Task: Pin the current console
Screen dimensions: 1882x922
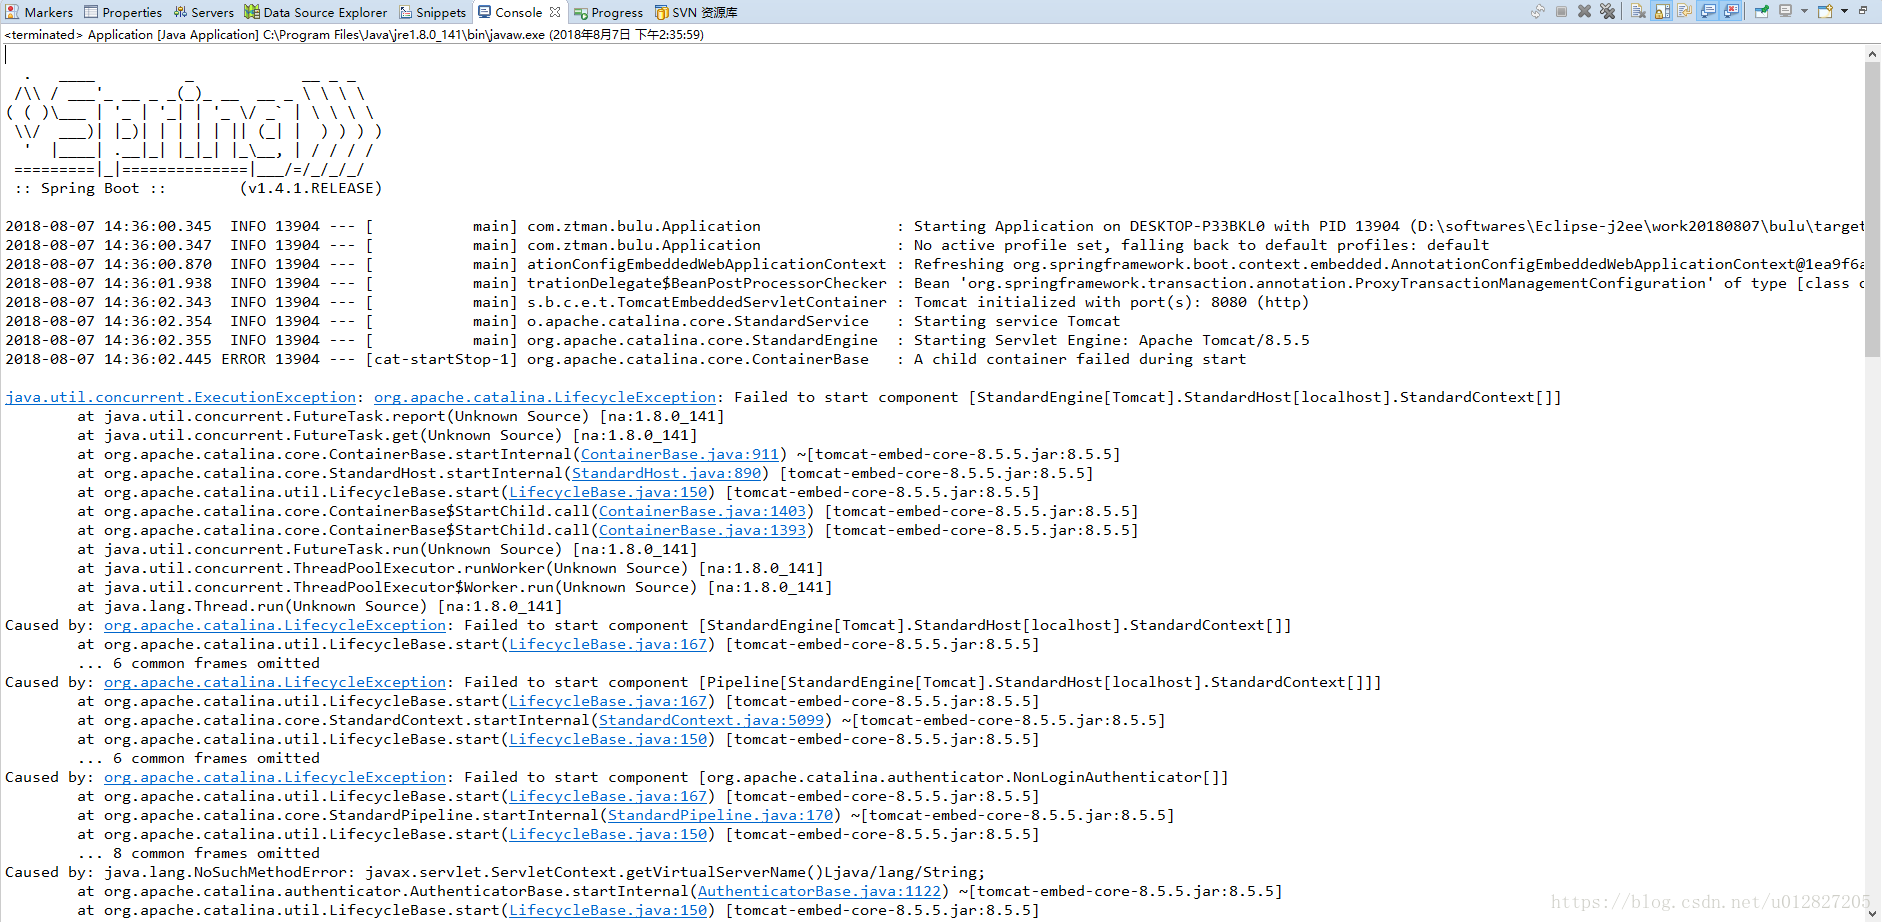Action: click(1762, 12)
